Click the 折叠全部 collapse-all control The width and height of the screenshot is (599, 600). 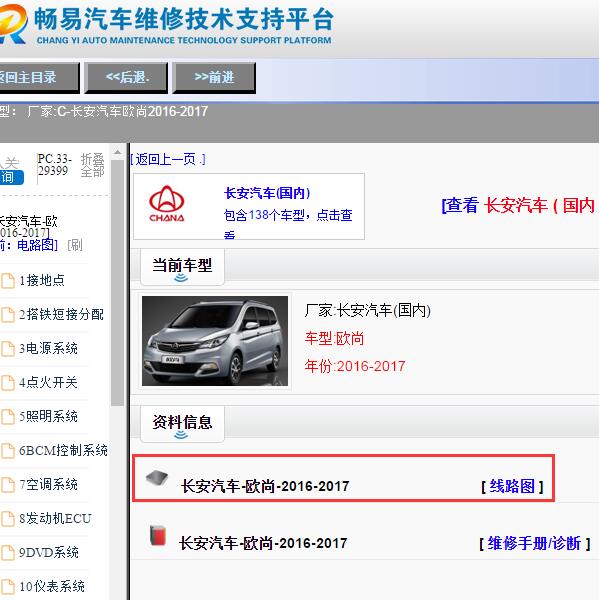(x=93, y=165)
